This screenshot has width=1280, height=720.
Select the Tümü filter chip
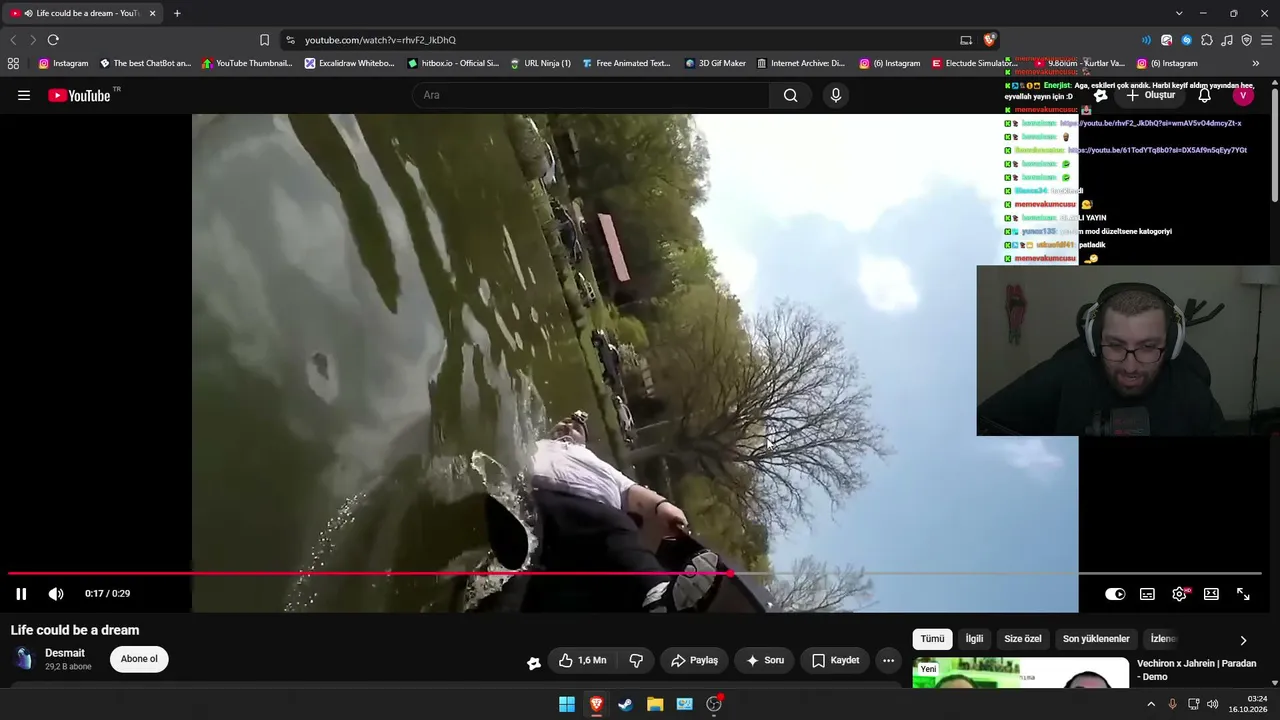932,639
